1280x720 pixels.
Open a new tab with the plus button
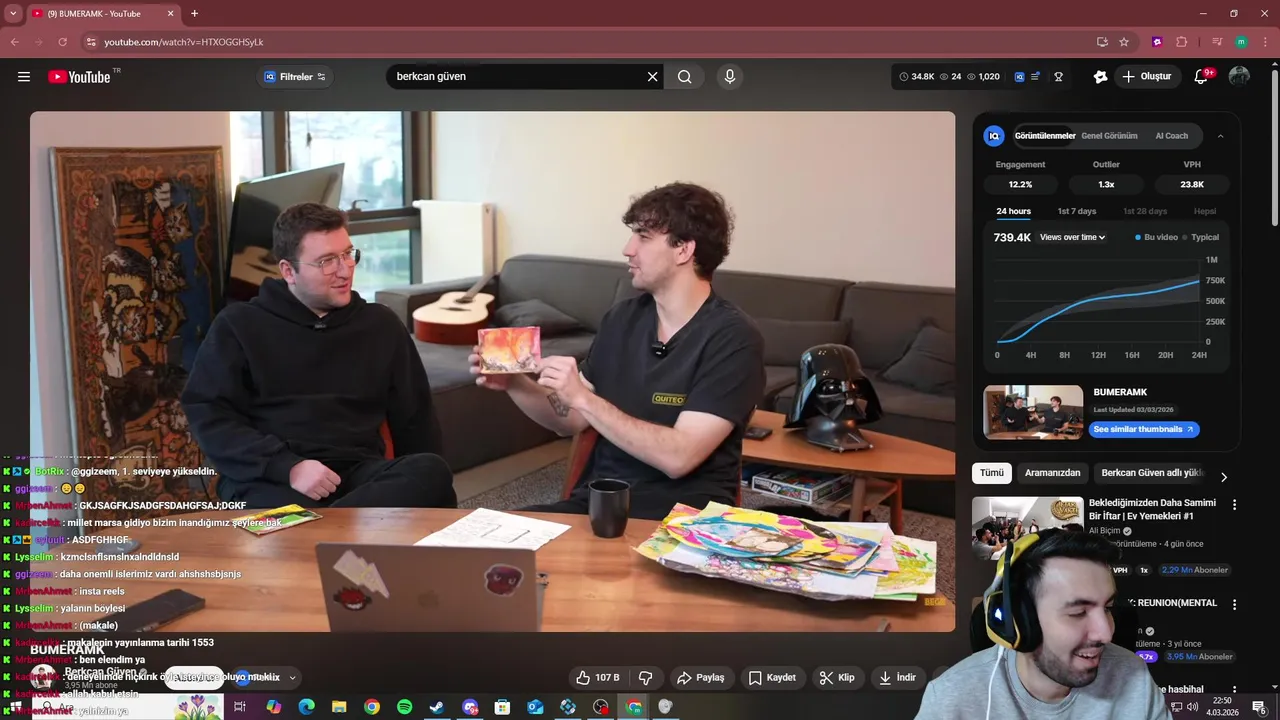tap(194, 13)
